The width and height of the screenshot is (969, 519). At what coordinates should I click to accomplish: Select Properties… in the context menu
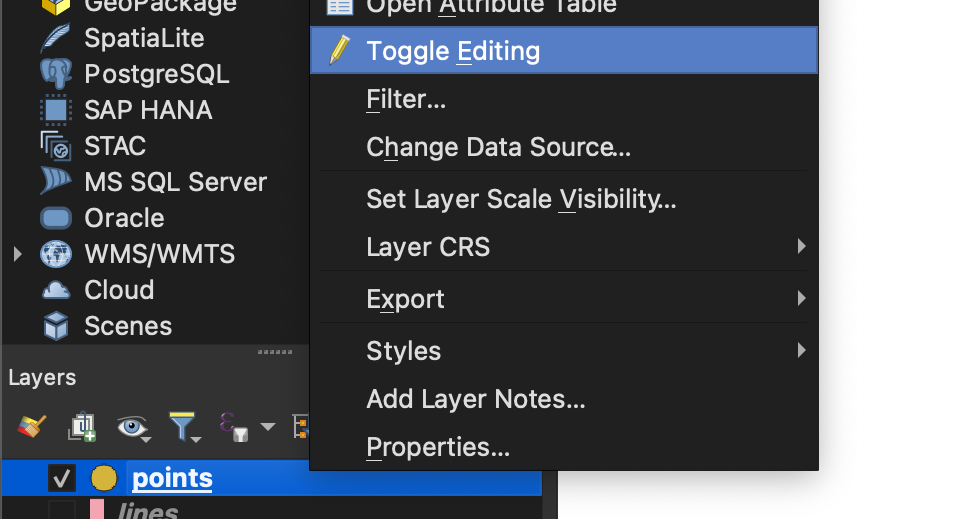click(x=438, y=447)
